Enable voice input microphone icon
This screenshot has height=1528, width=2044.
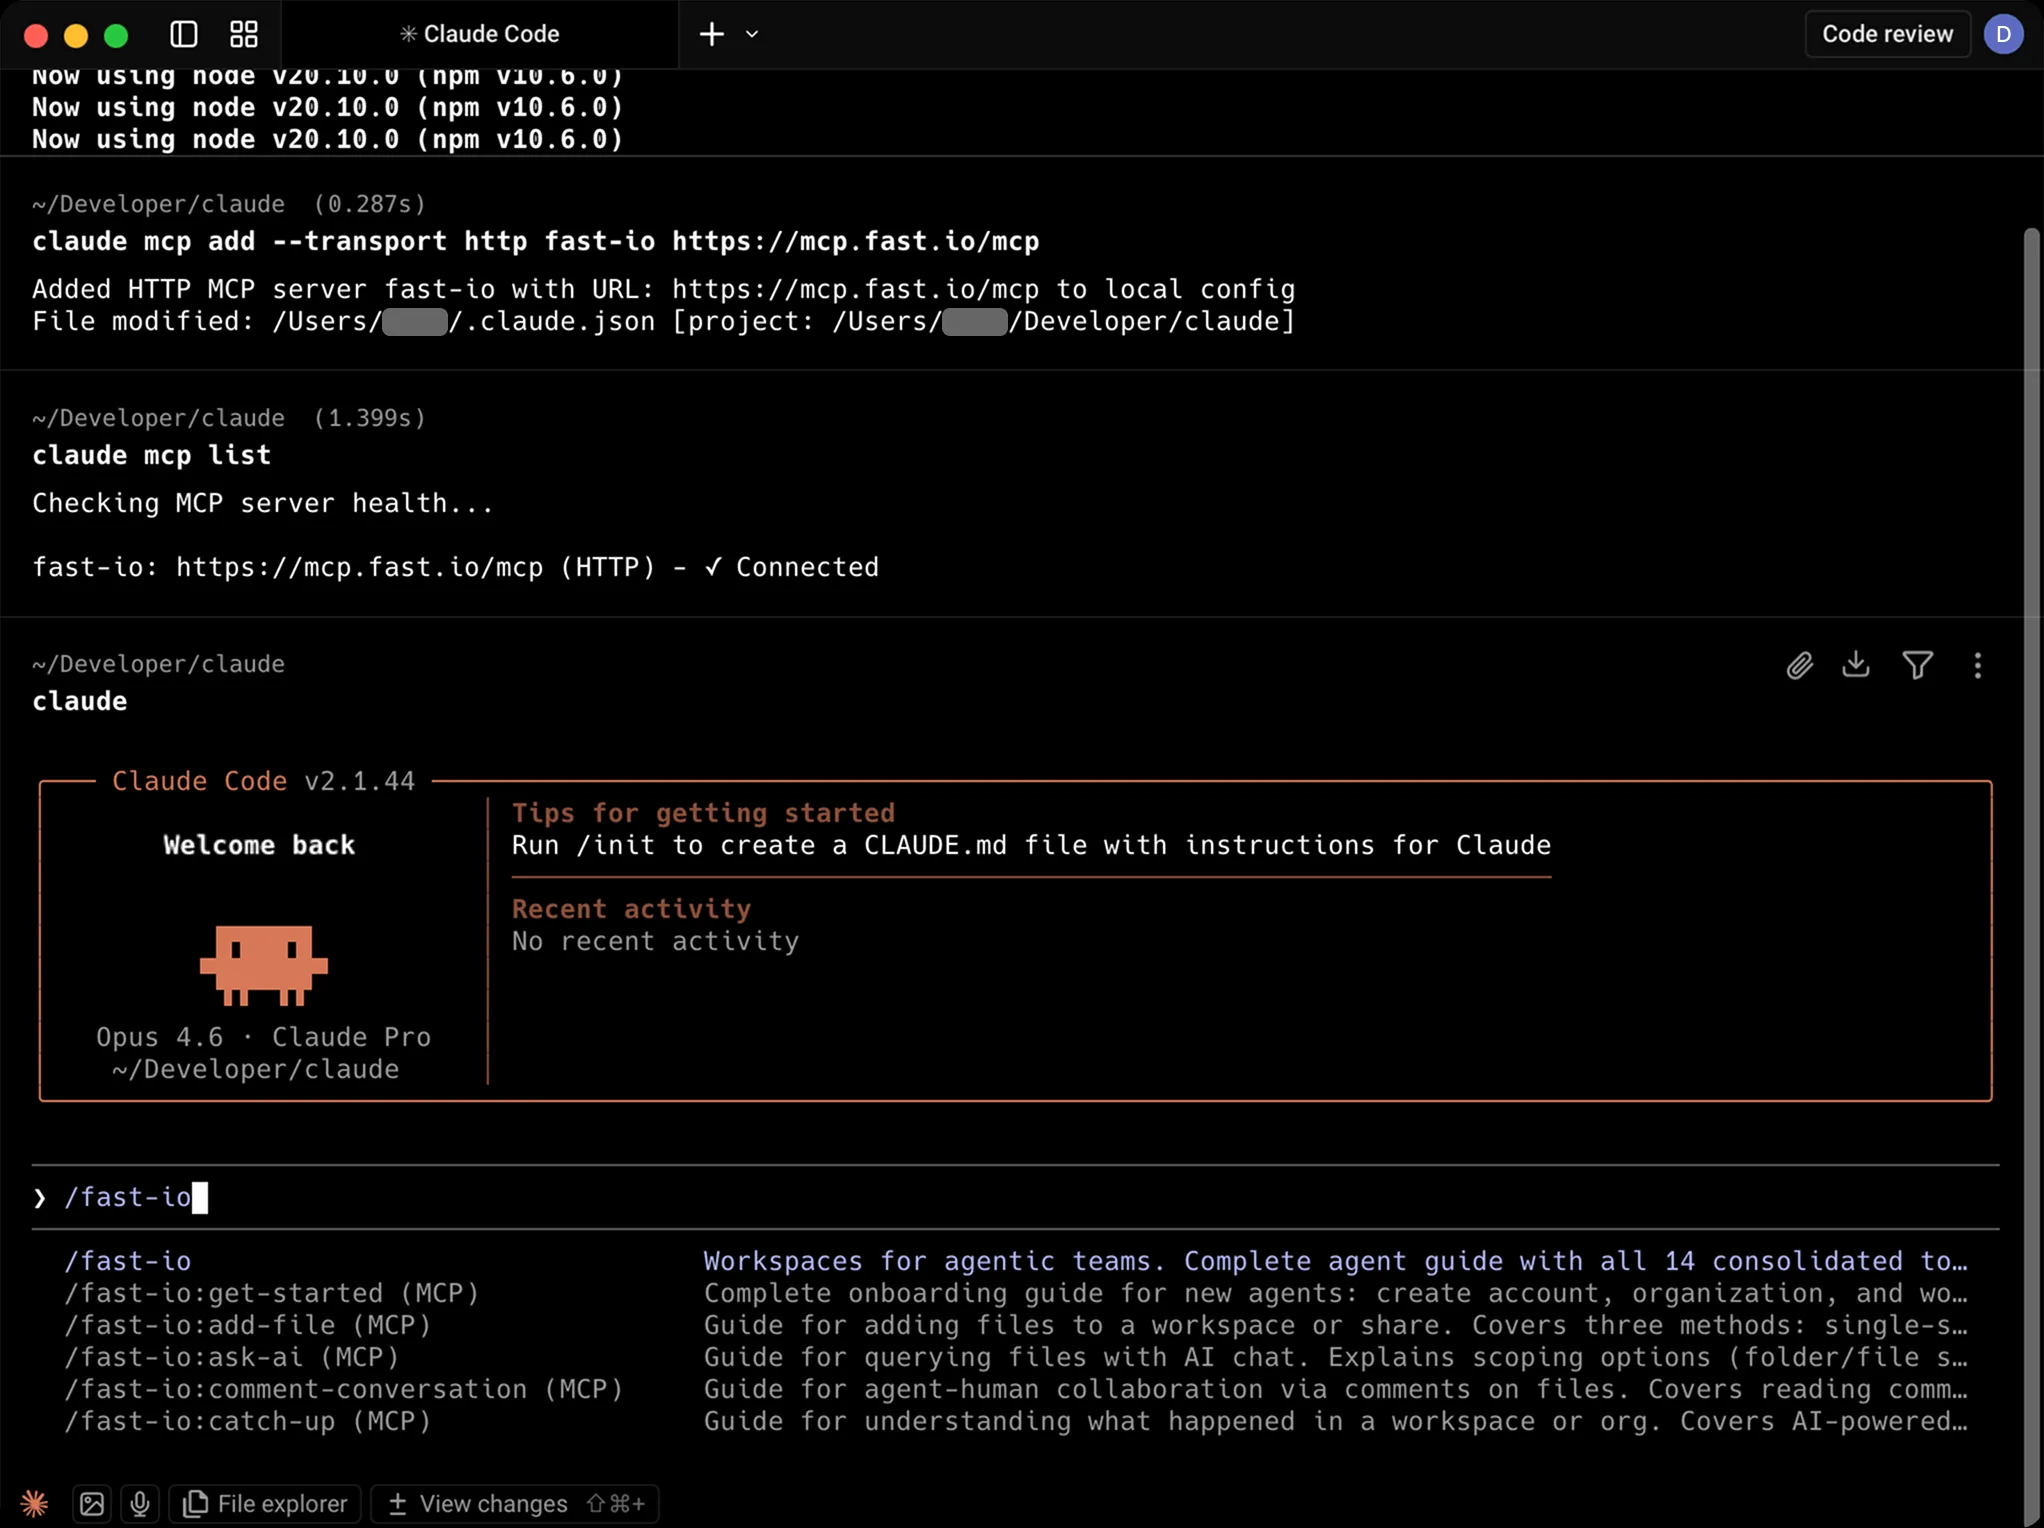(140, 1503)
